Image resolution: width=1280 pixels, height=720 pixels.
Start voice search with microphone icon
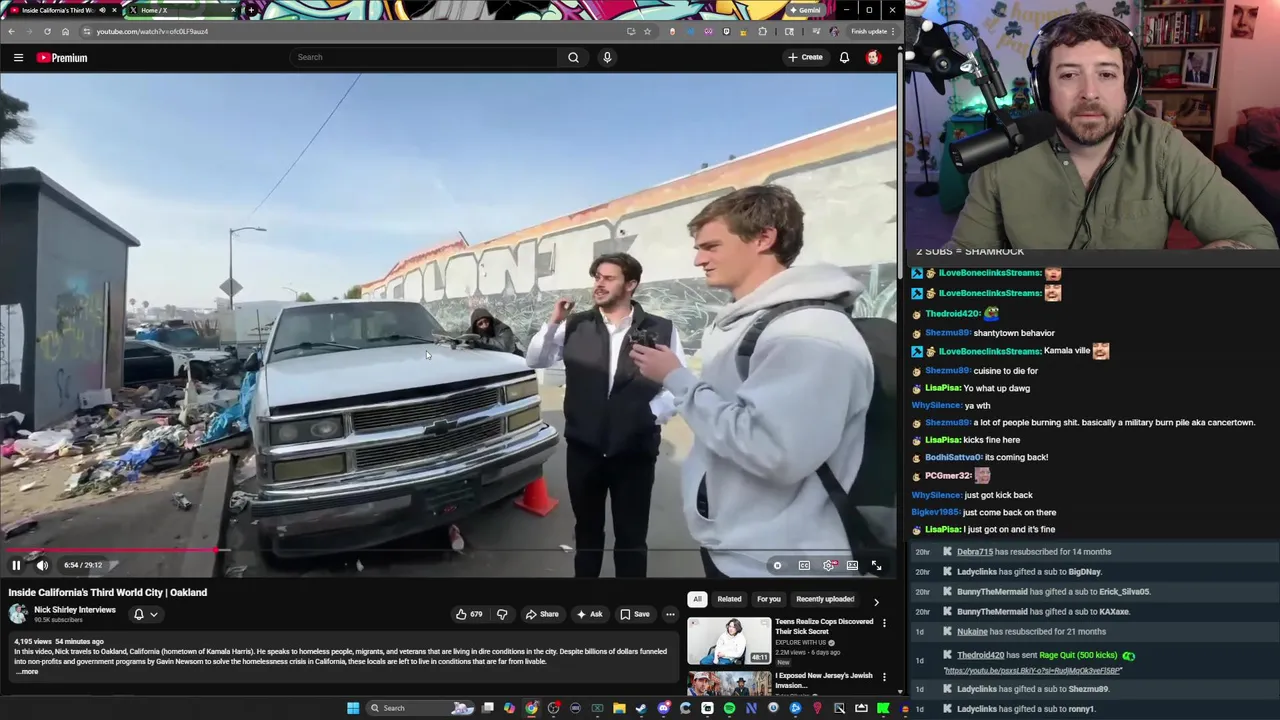click(x=607, y=57)
